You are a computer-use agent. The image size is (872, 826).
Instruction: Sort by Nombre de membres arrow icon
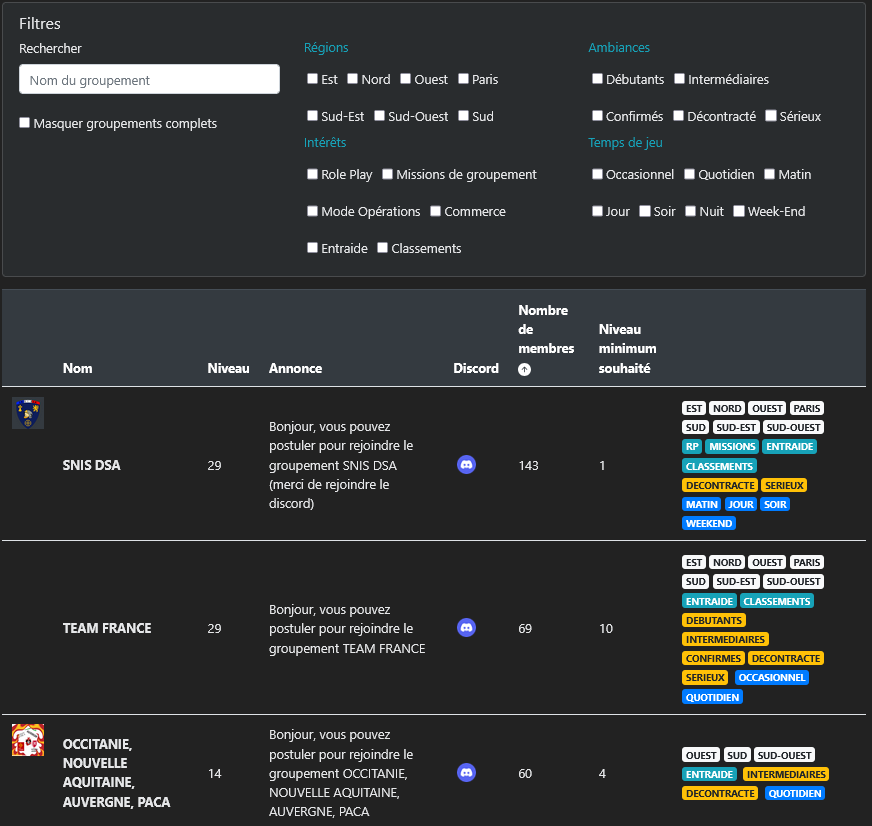tap(524, 369)
